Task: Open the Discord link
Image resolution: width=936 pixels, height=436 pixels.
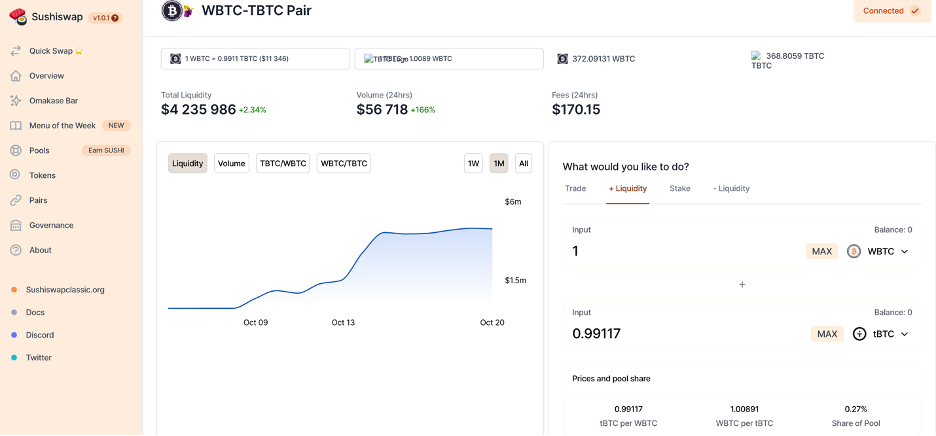Action: [40, 335]
